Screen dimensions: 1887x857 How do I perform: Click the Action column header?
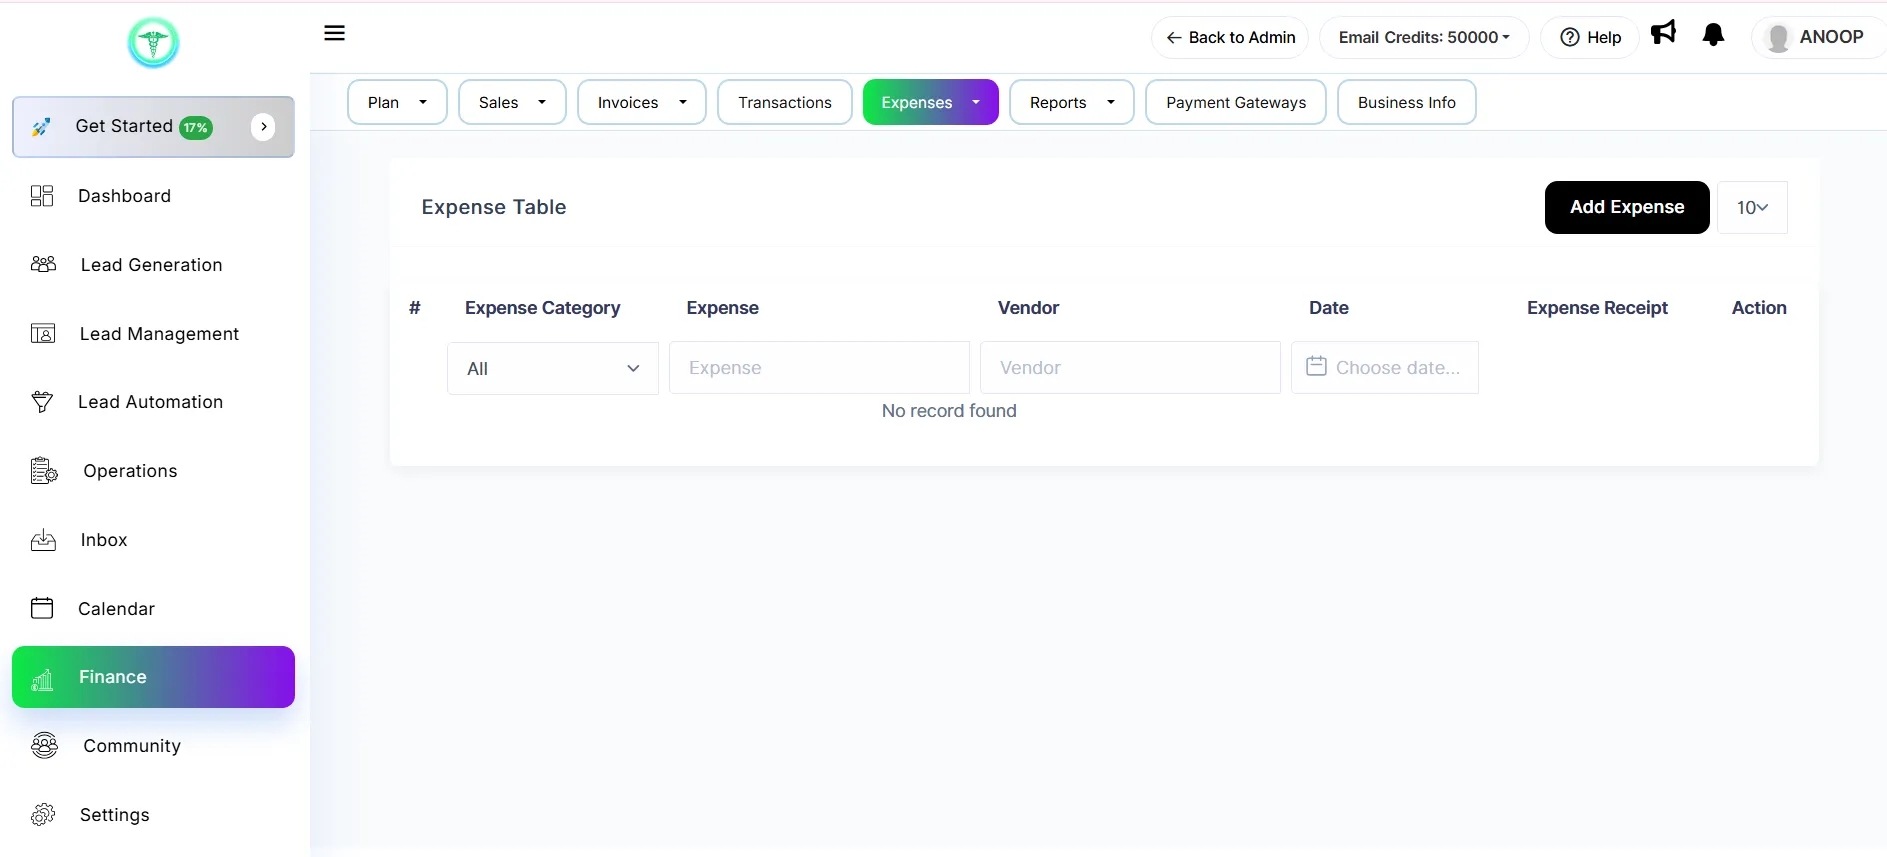(x=1759, y=308)
